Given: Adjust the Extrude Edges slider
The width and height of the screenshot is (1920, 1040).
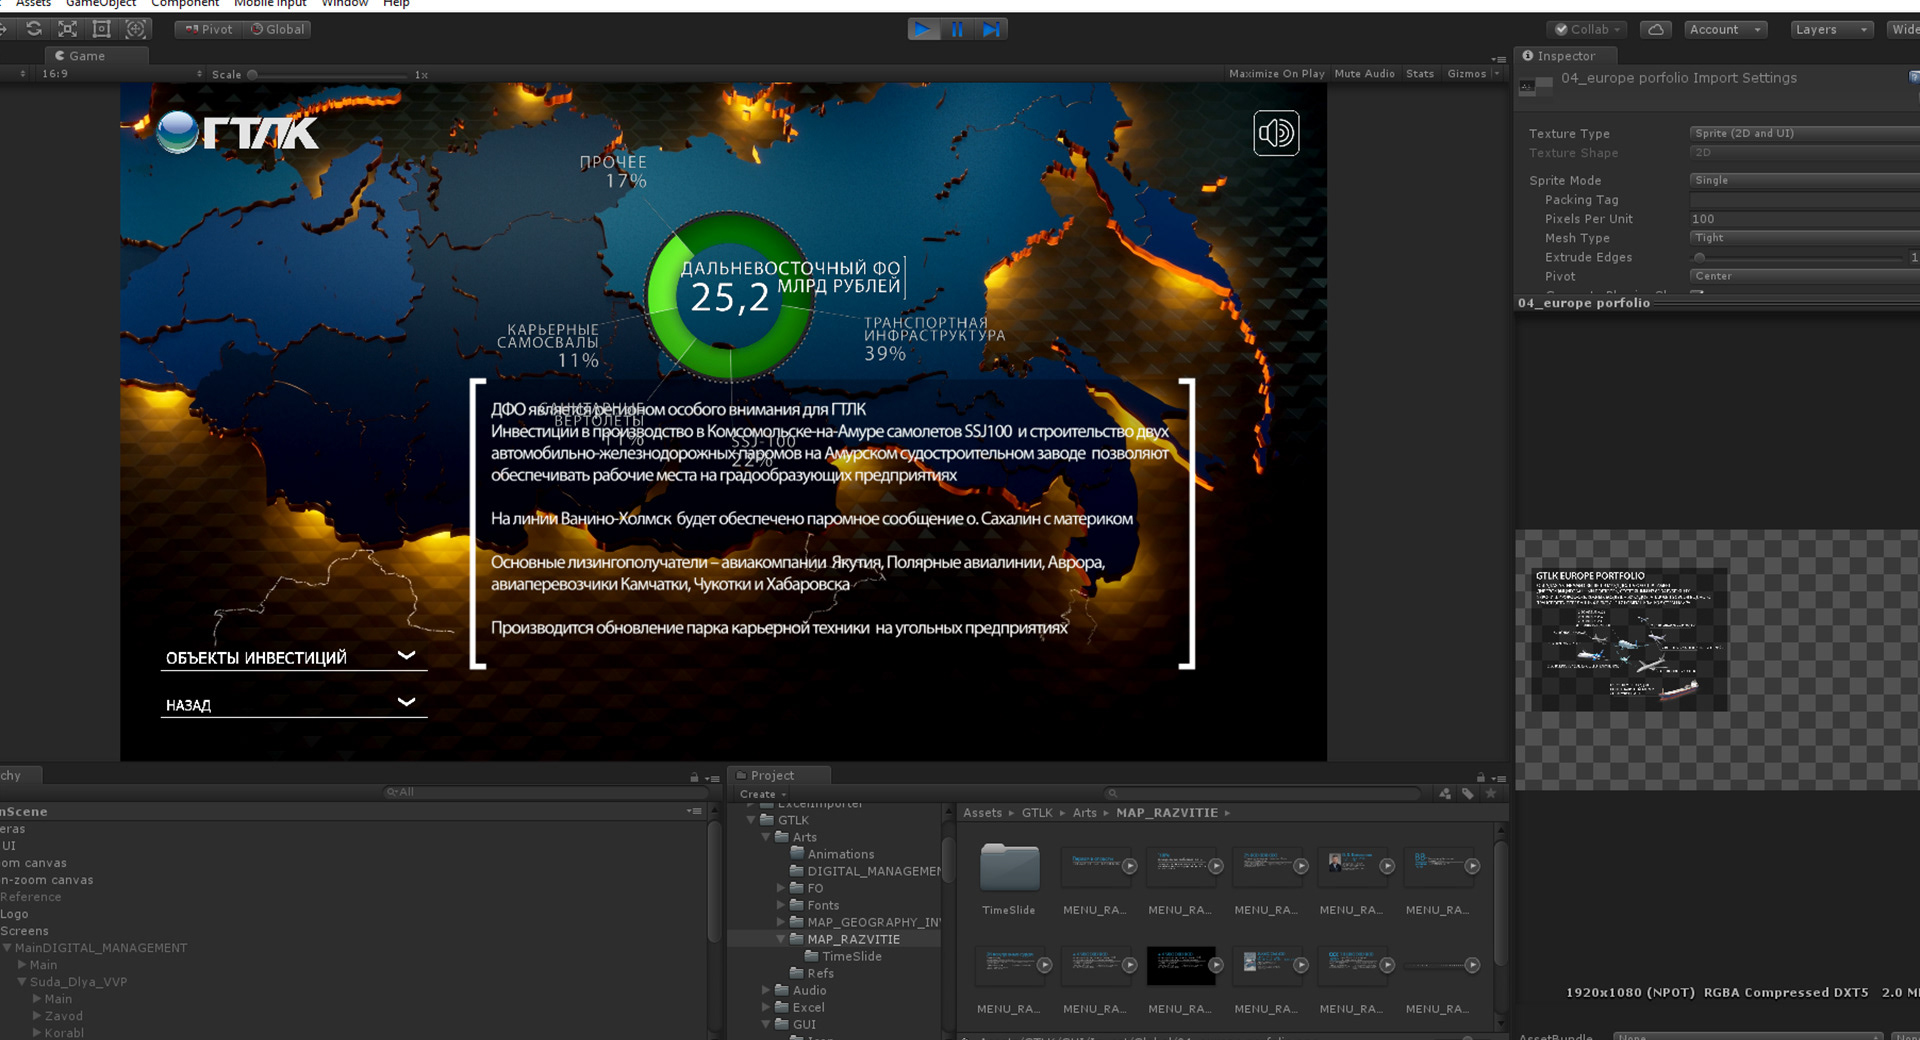Looking at the screenshot, I should point(1798,257).
